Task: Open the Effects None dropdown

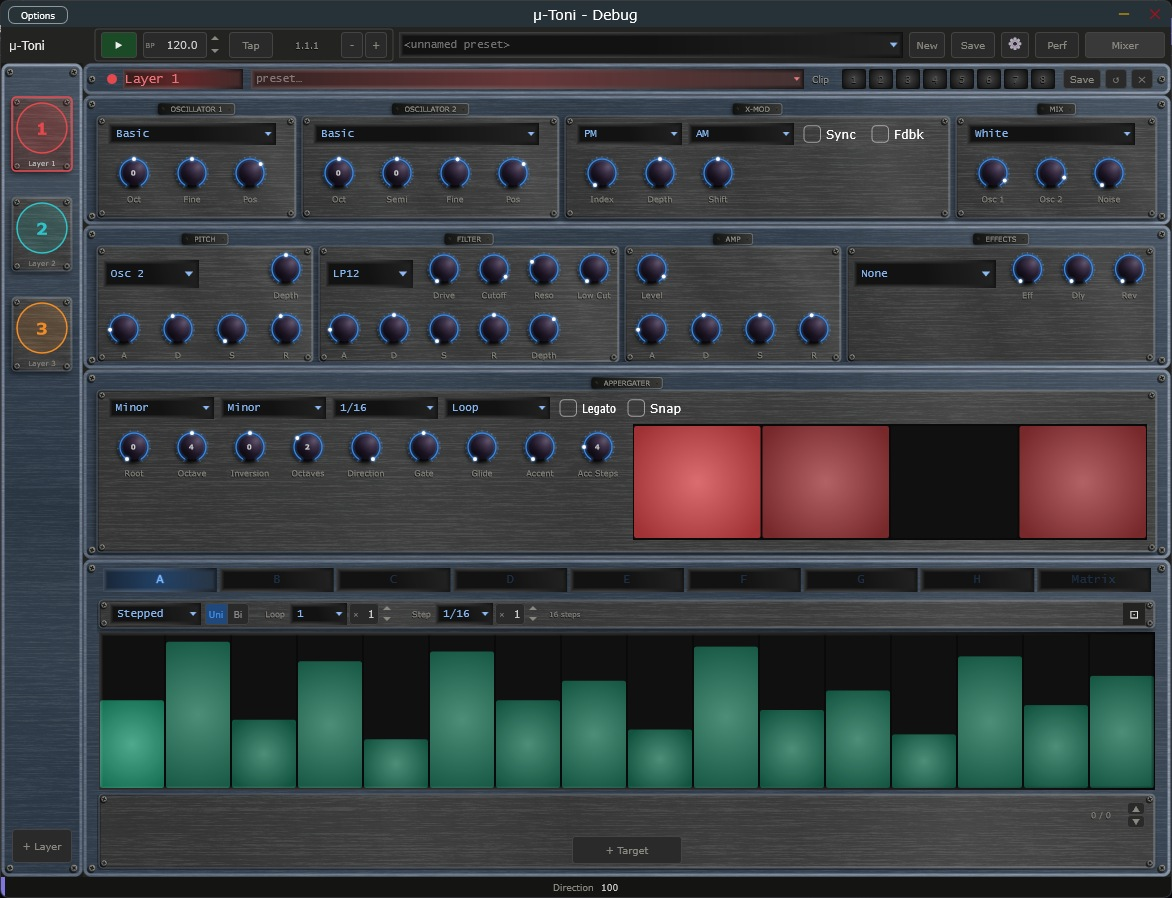Action: (x=925, y=274)
